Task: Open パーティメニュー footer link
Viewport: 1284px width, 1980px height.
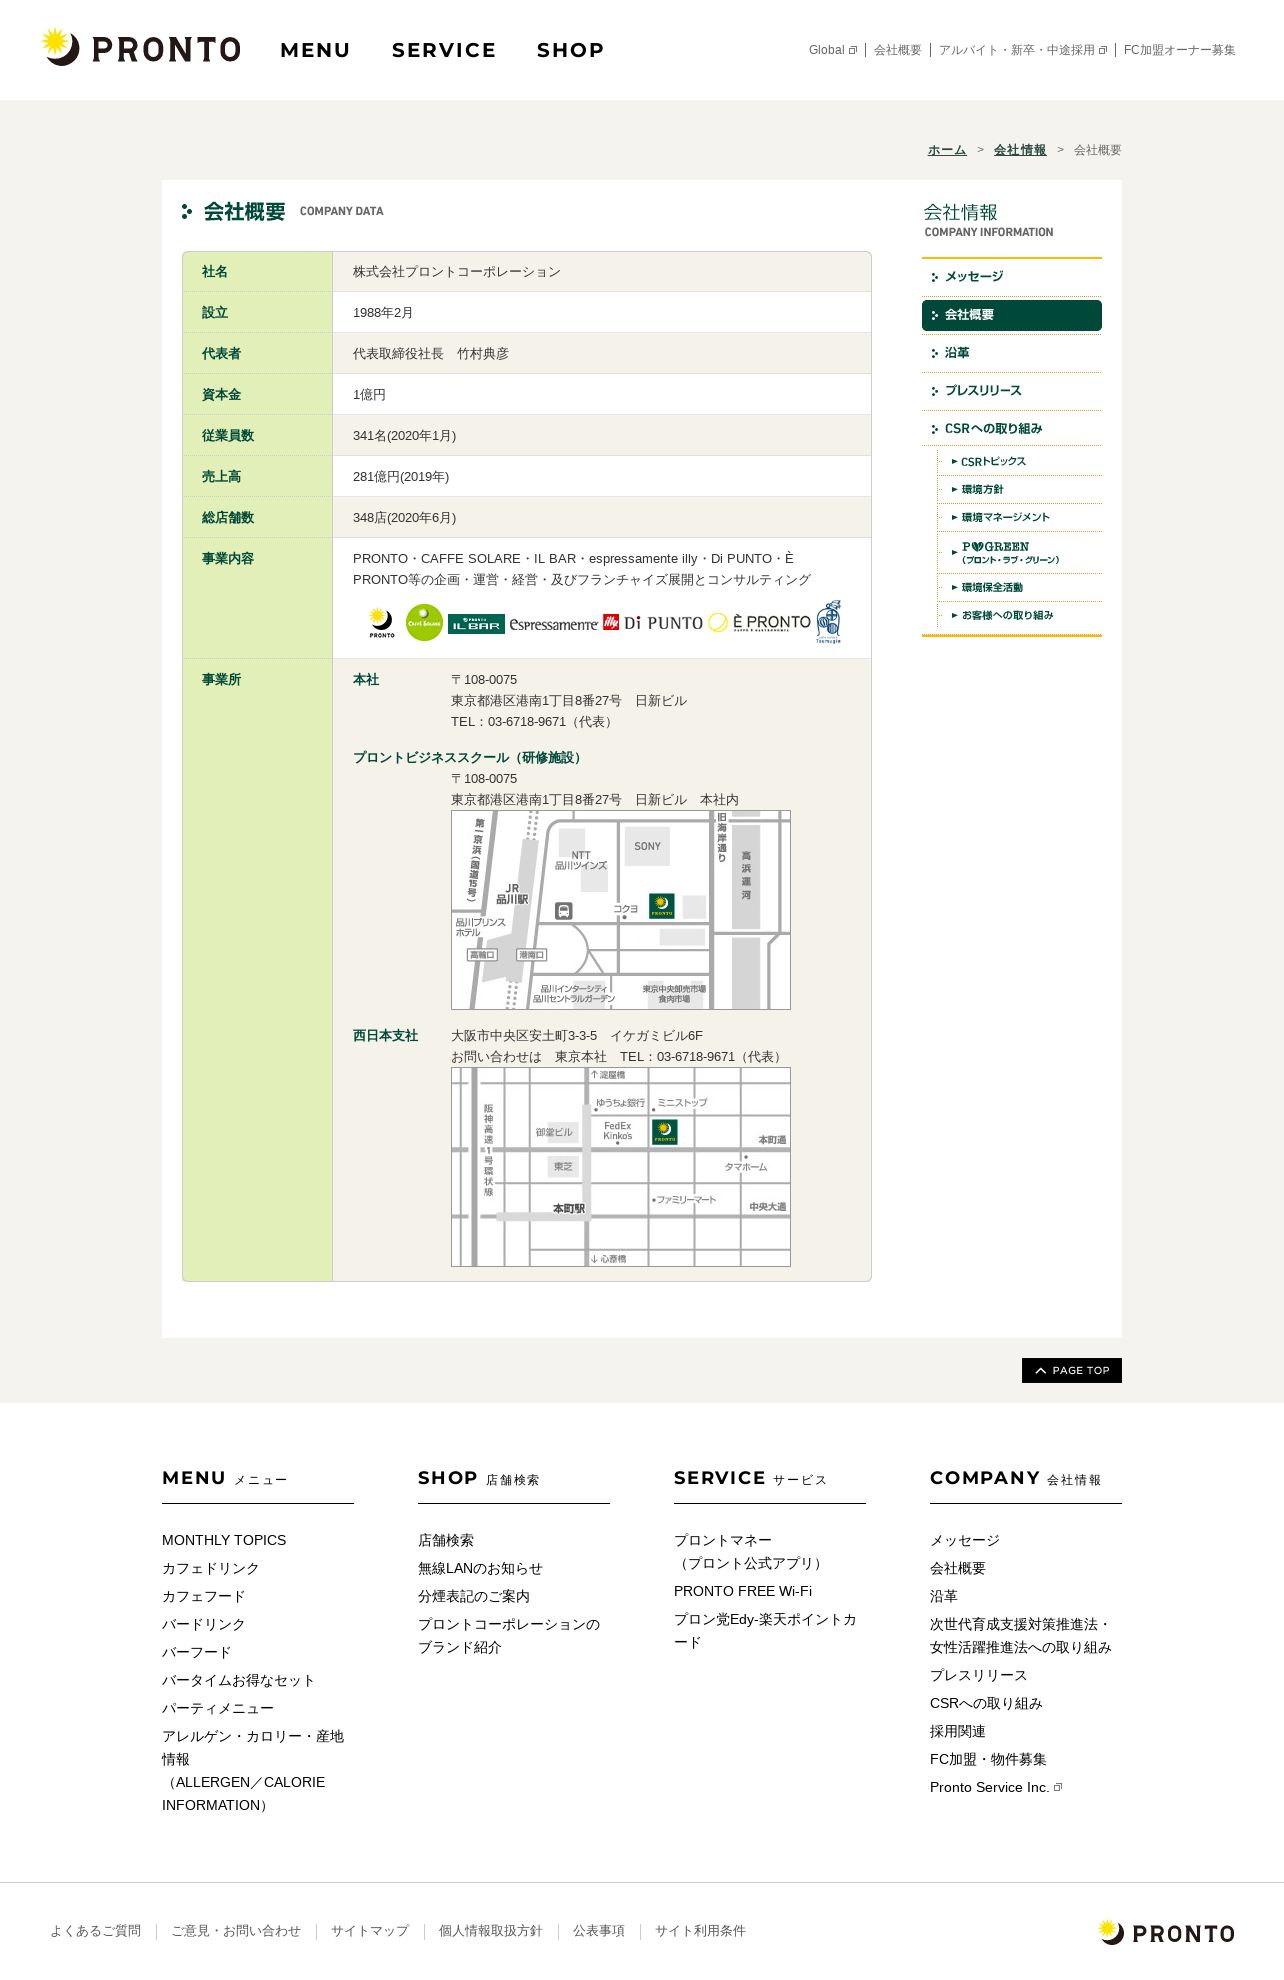Action: coord(217,1708)
